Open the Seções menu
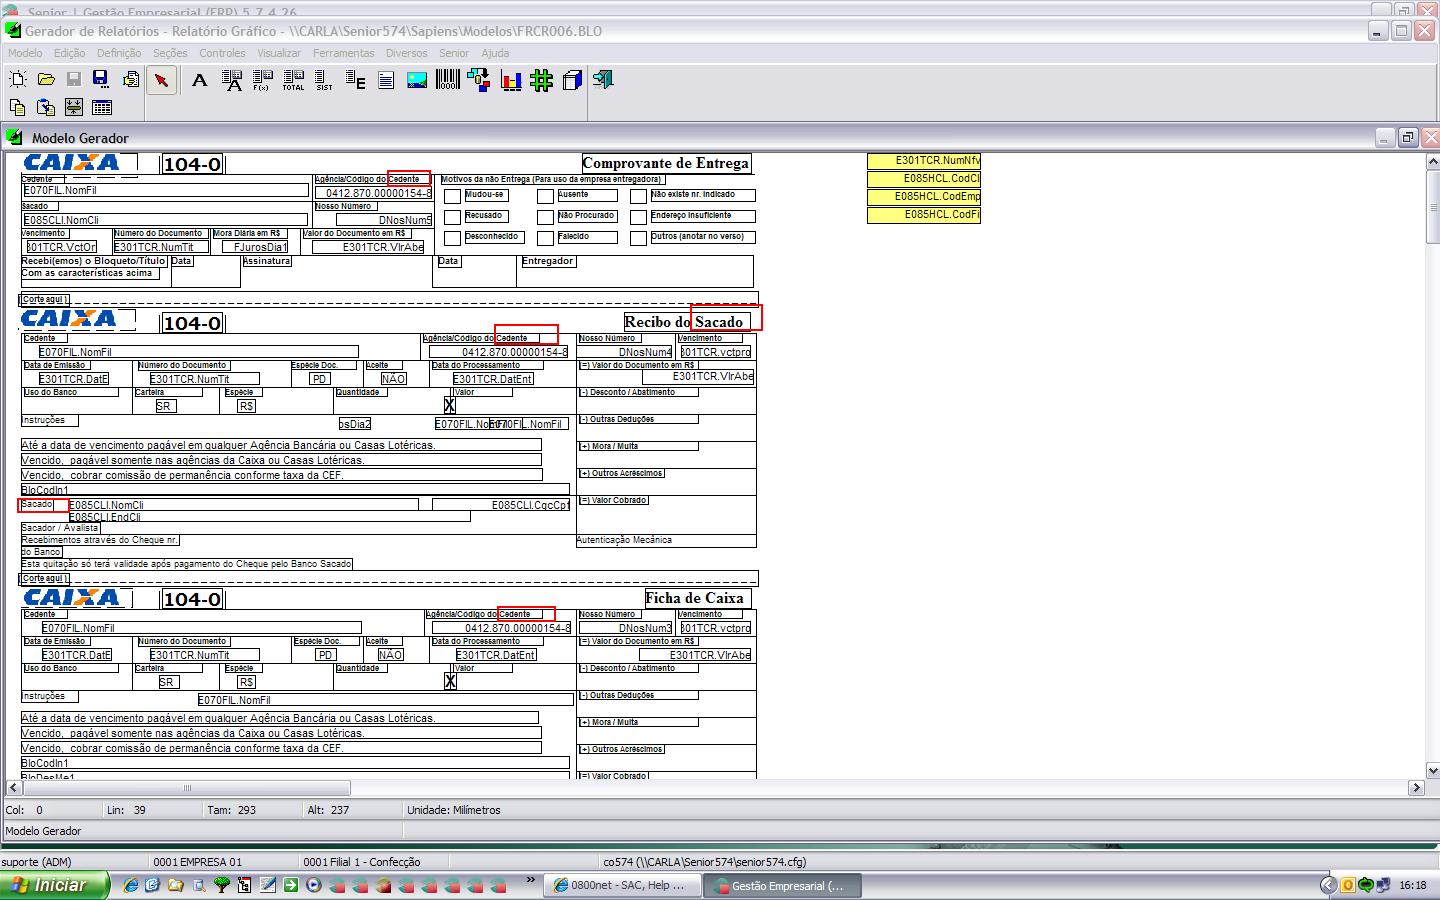Image resolution: width=1440 pixels, height=900 pixels. click(169, 53)
